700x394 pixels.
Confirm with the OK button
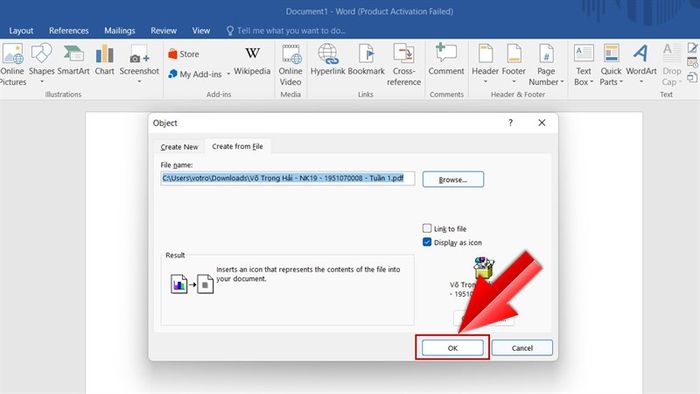point(452,348)
